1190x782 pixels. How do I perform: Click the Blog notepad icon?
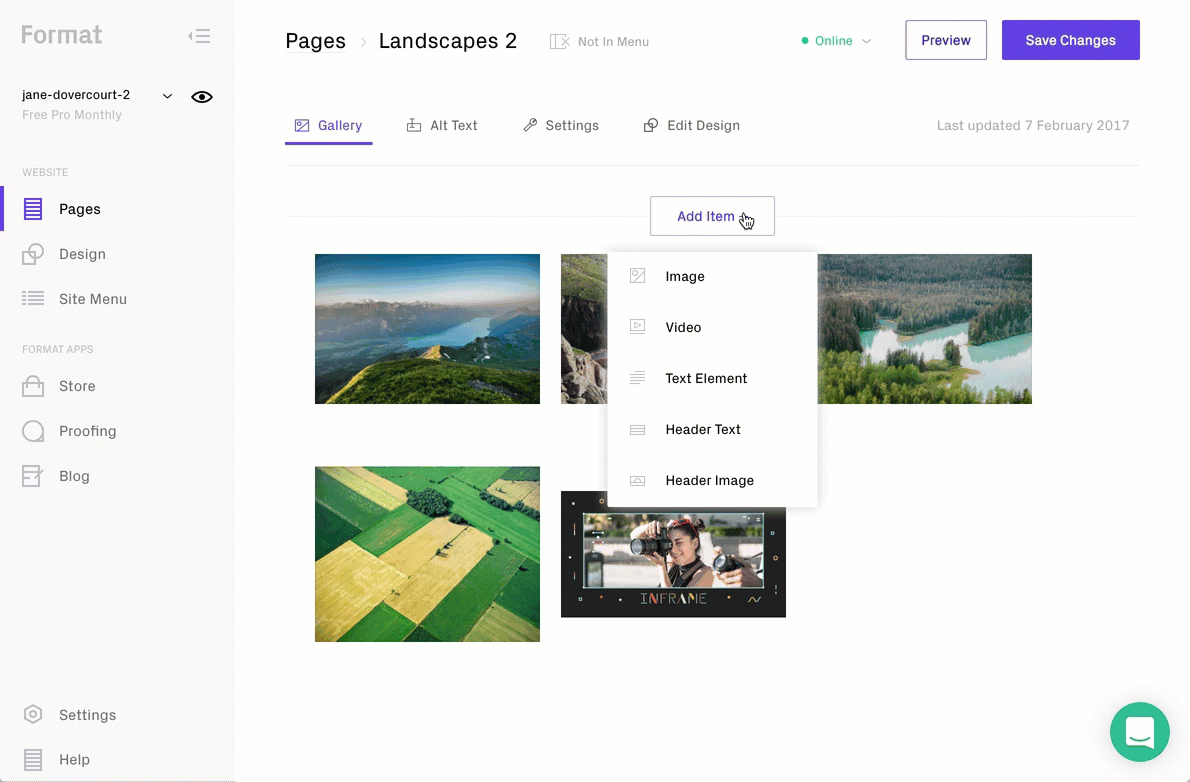tap(33, 476)
